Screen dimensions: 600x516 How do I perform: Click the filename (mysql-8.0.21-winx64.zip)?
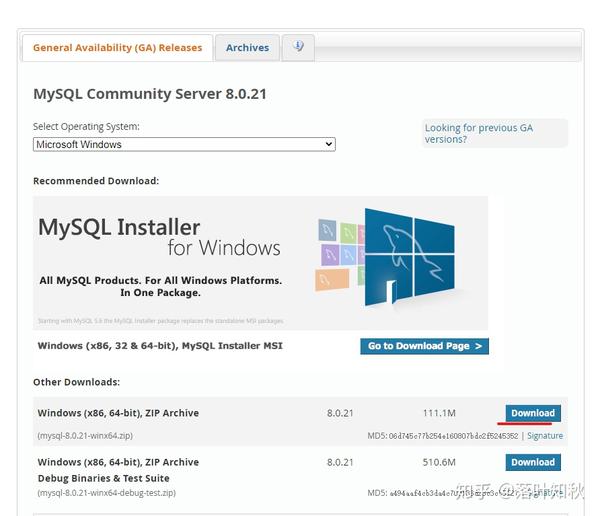pyautogui.click(x=85, y=436)
